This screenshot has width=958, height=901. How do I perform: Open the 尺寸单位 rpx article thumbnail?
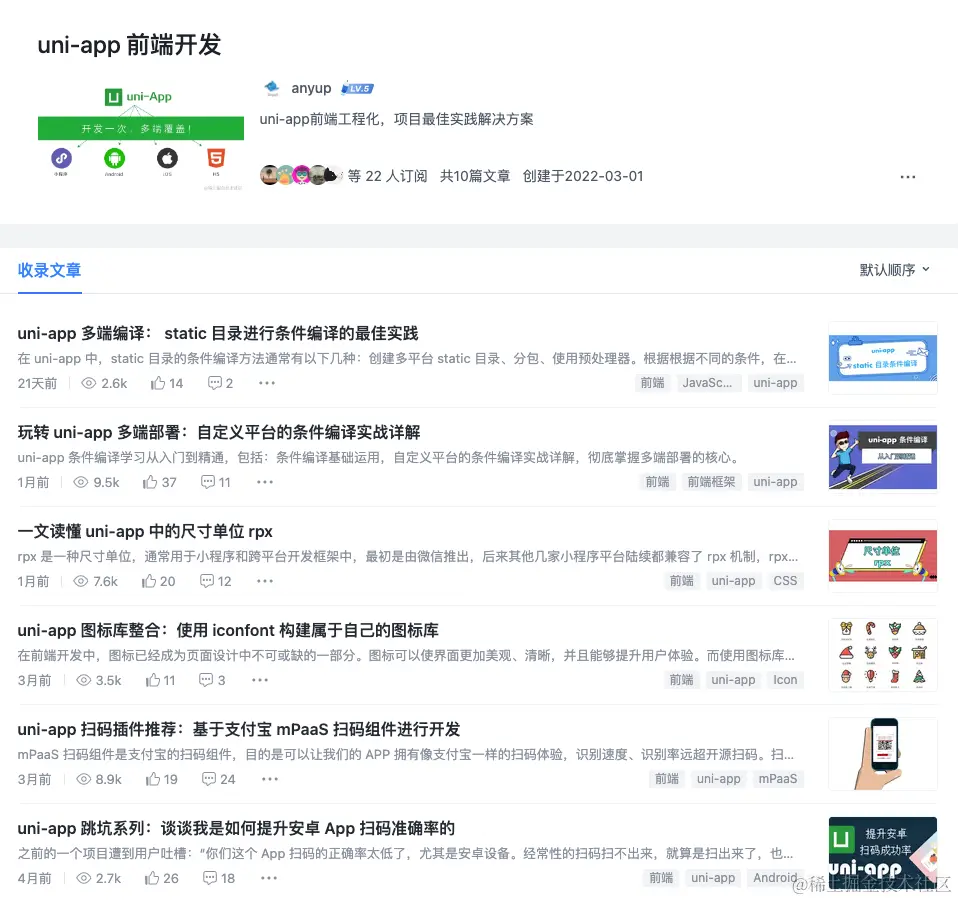pyautogui.click(x=883, y=556)
